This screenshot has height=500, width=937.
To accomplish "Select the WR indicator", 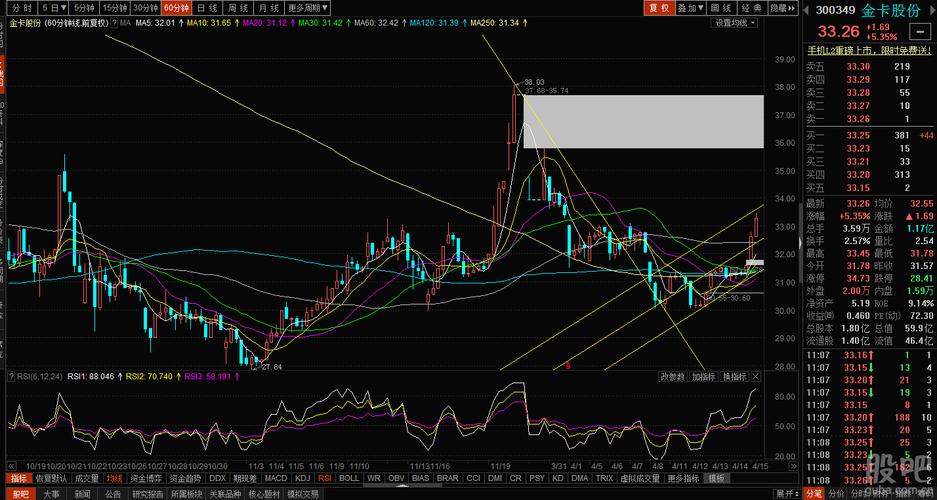I will 374,478.
